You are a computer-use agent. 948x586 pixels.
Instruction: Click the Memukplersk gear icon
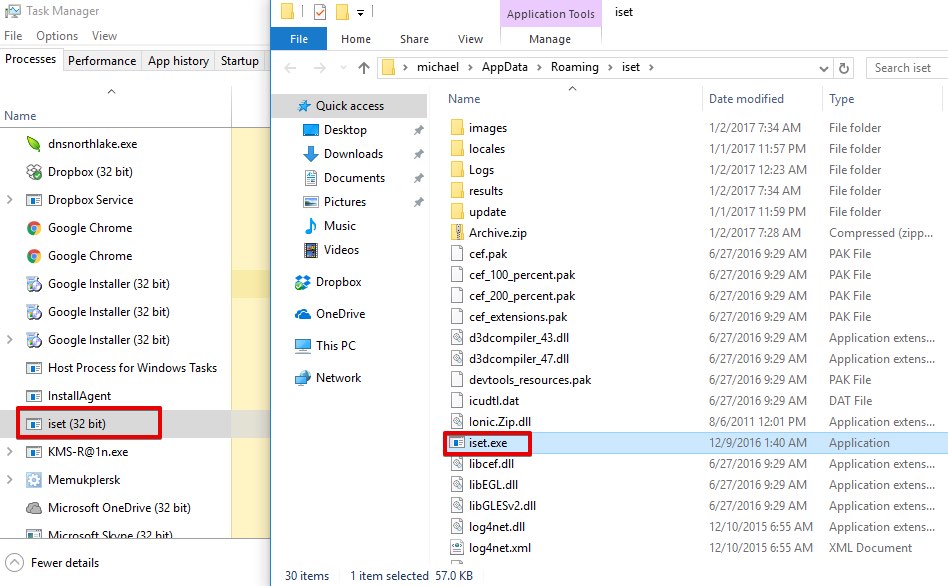(x=33, y=480)
